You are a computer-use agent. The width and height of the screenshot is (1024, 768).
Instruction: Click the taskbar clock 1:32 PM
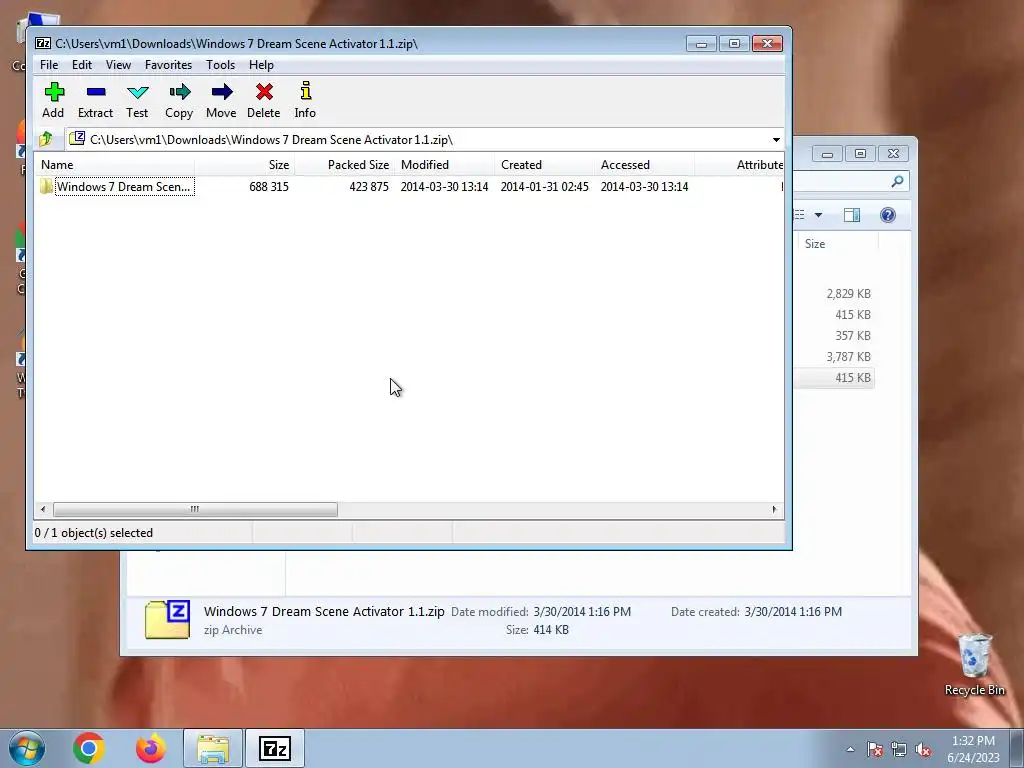(973, 741)
